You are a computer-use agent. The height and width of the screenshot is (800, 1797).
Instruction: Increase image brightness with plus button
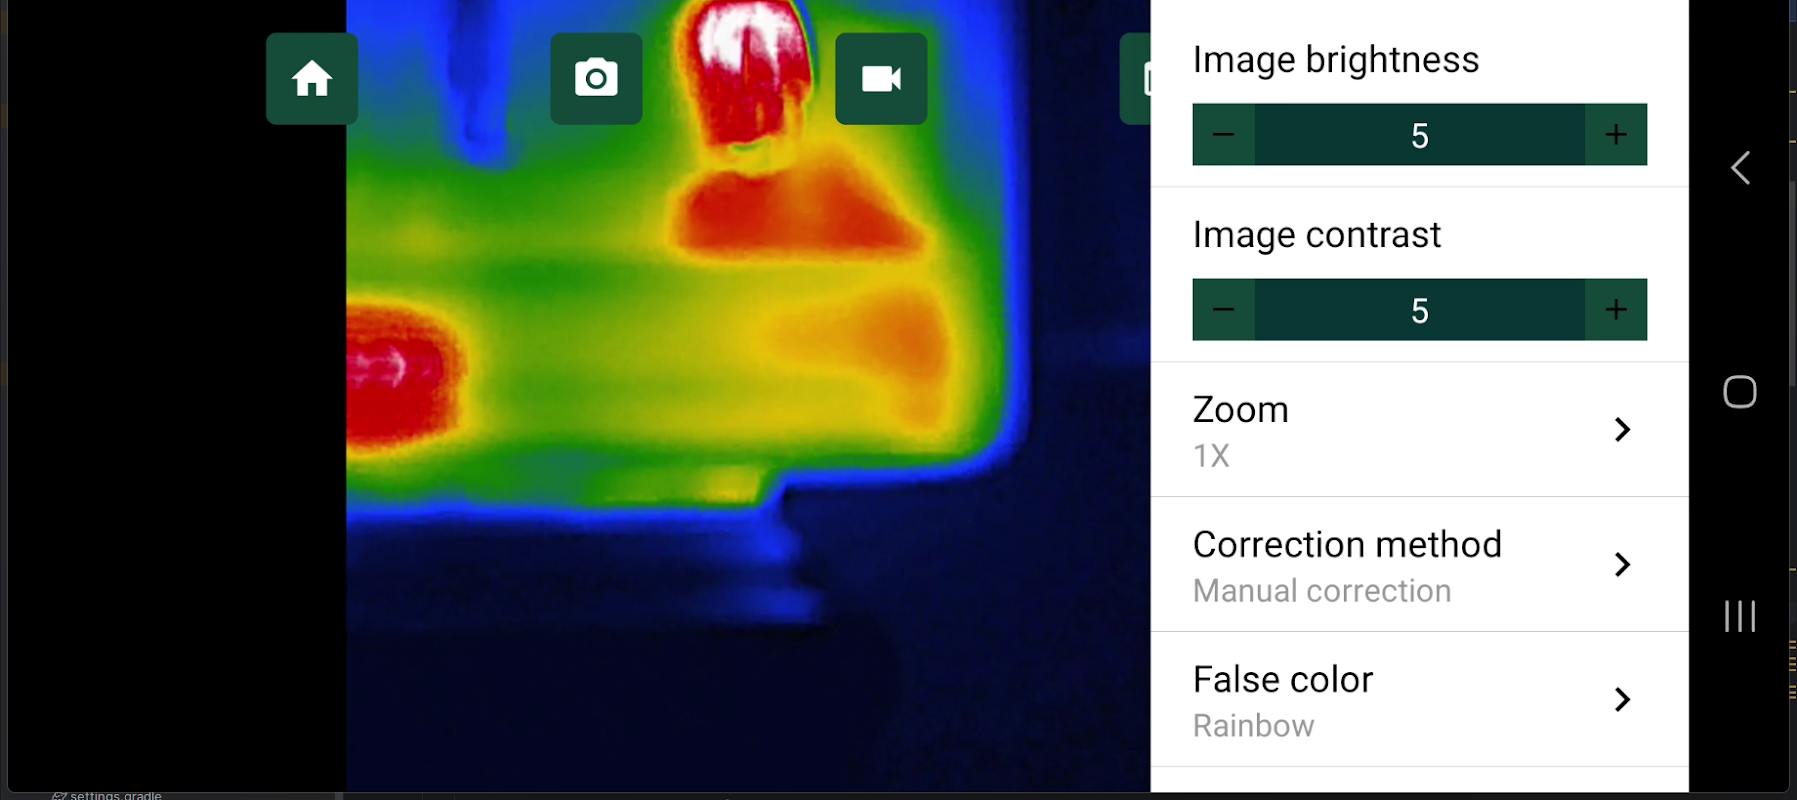(1616, 135)
